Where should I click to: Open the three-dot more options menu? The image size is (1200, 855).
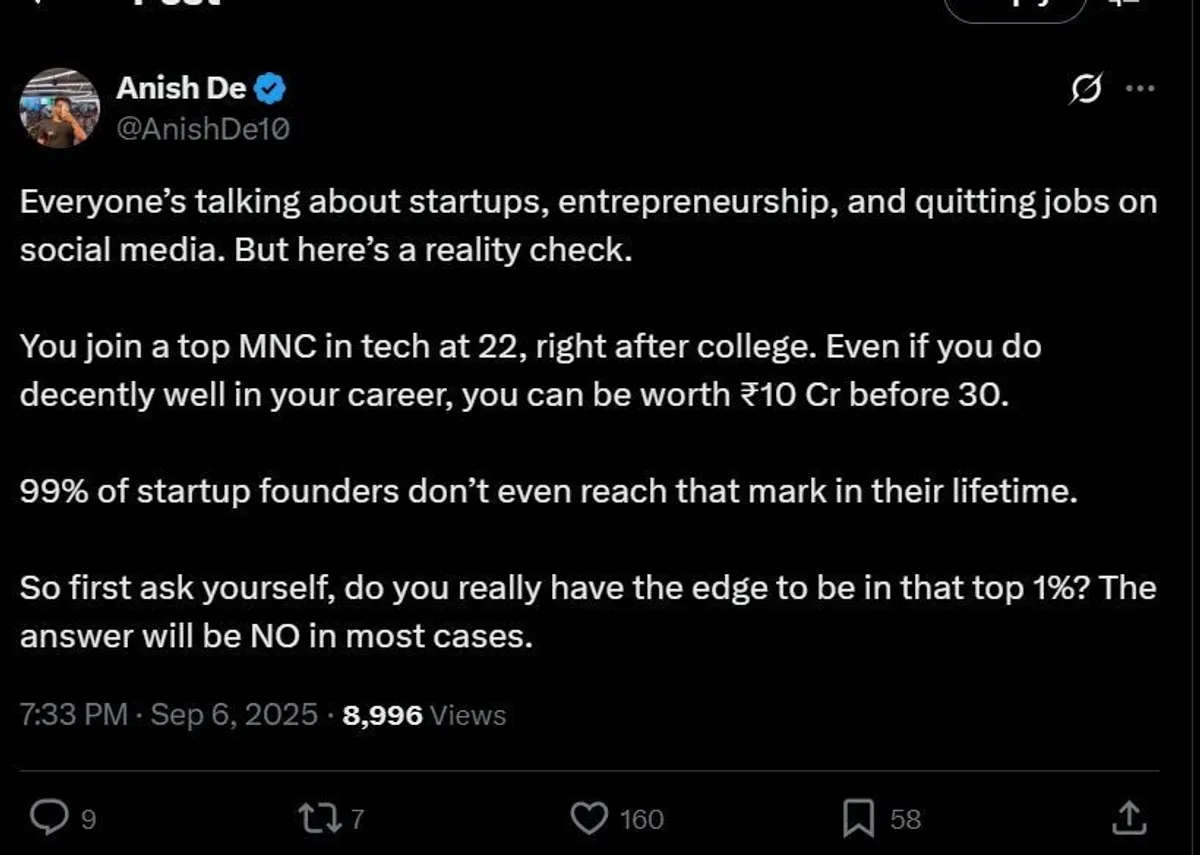(1140, 89)
